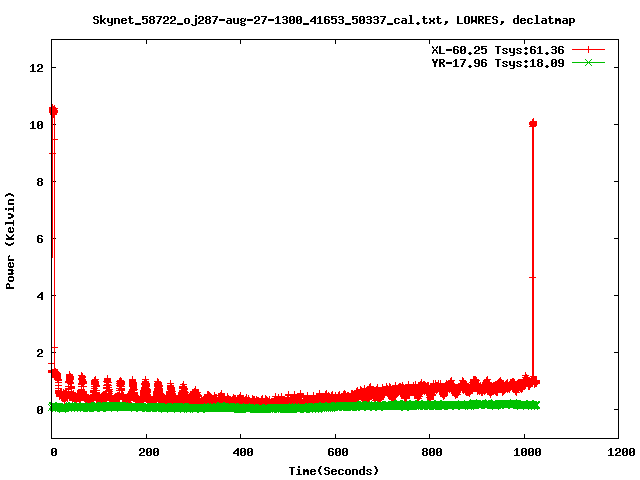The height and width of the screenshot is (480, 640).
Task: Click the Power (Kelvin) y-axis label
Action: point(10,241)
